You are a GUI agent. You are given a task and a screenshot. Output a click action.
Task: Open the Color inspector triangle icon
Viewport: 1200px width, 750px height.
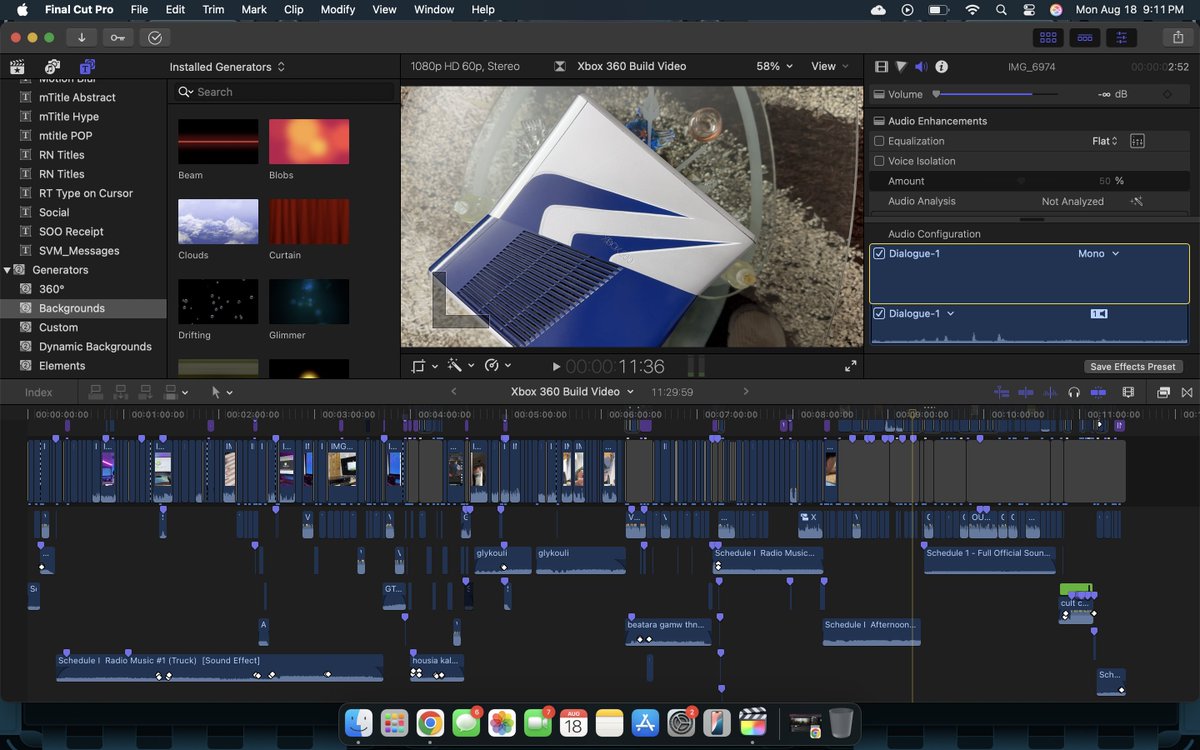point(901,67)
